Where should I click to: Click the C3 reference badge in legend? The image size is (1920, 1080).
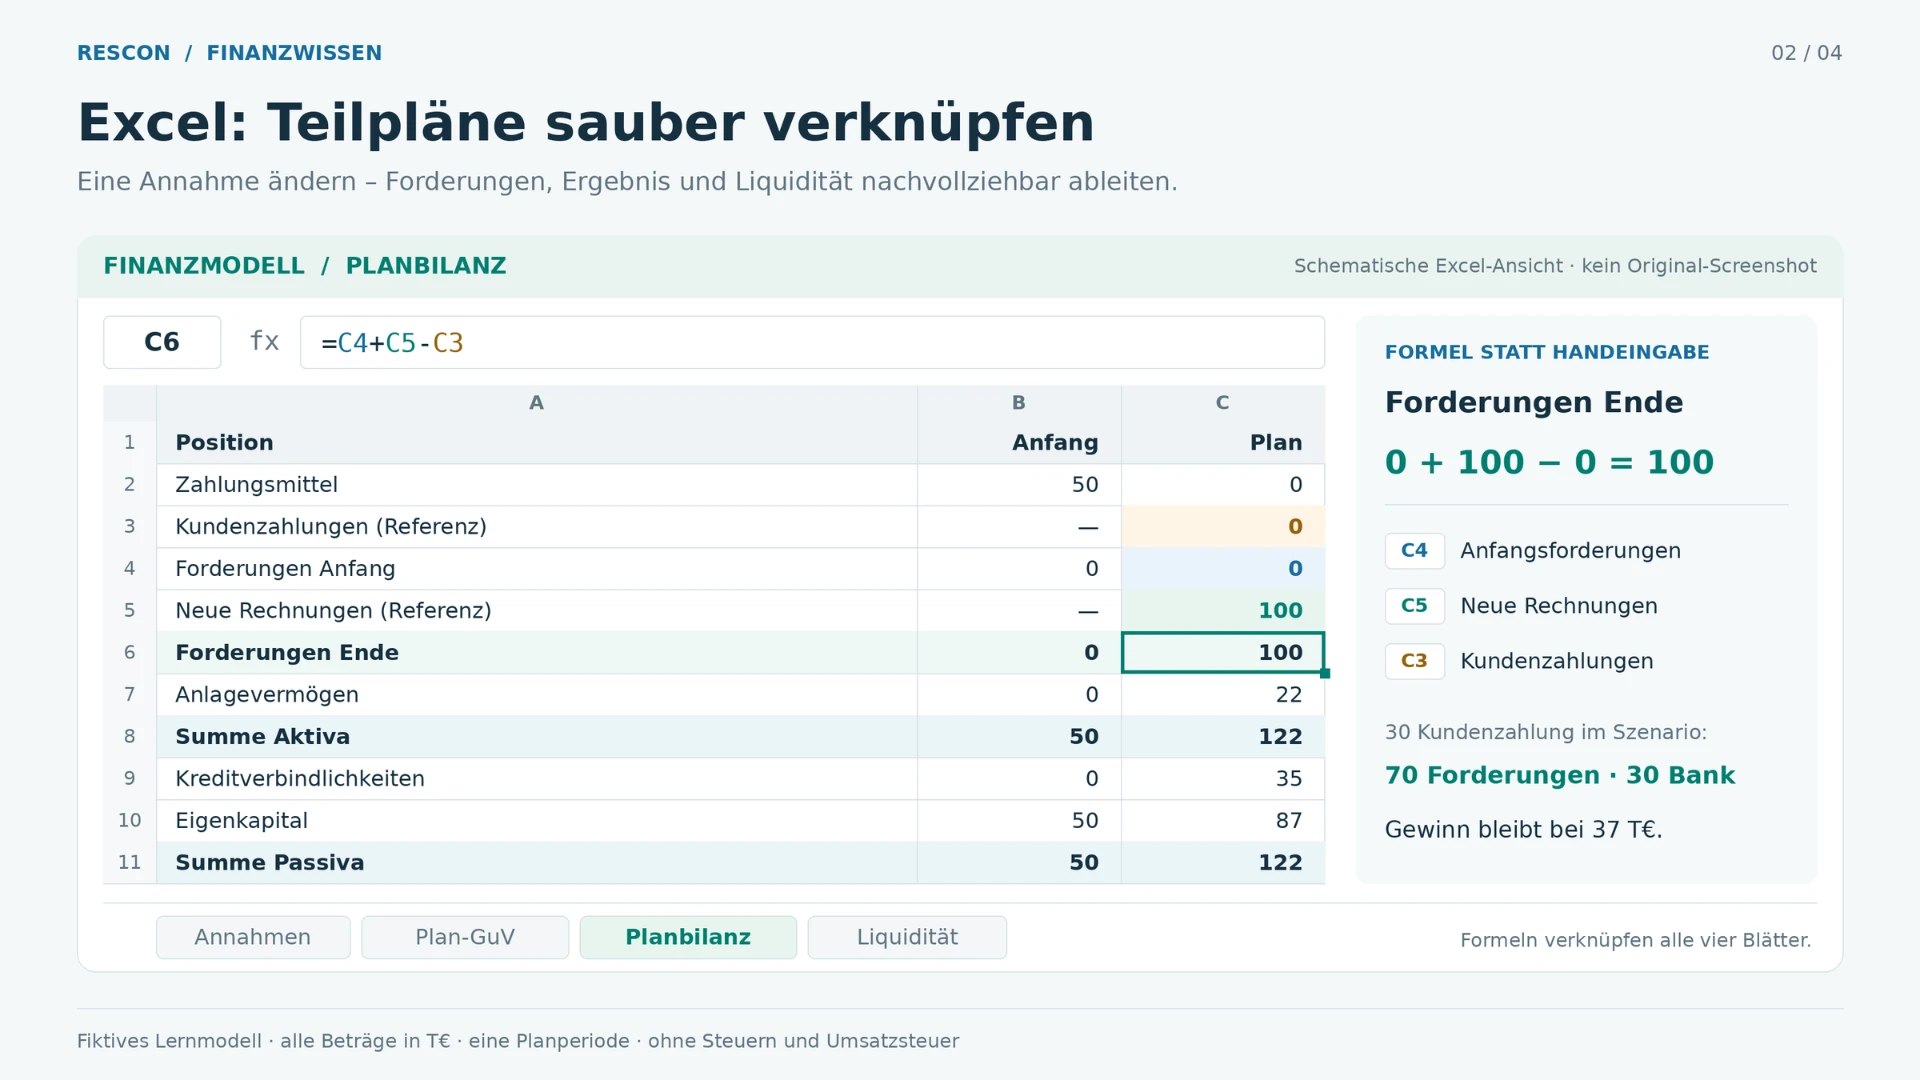pyautogui.click(x=1414, y=660)
